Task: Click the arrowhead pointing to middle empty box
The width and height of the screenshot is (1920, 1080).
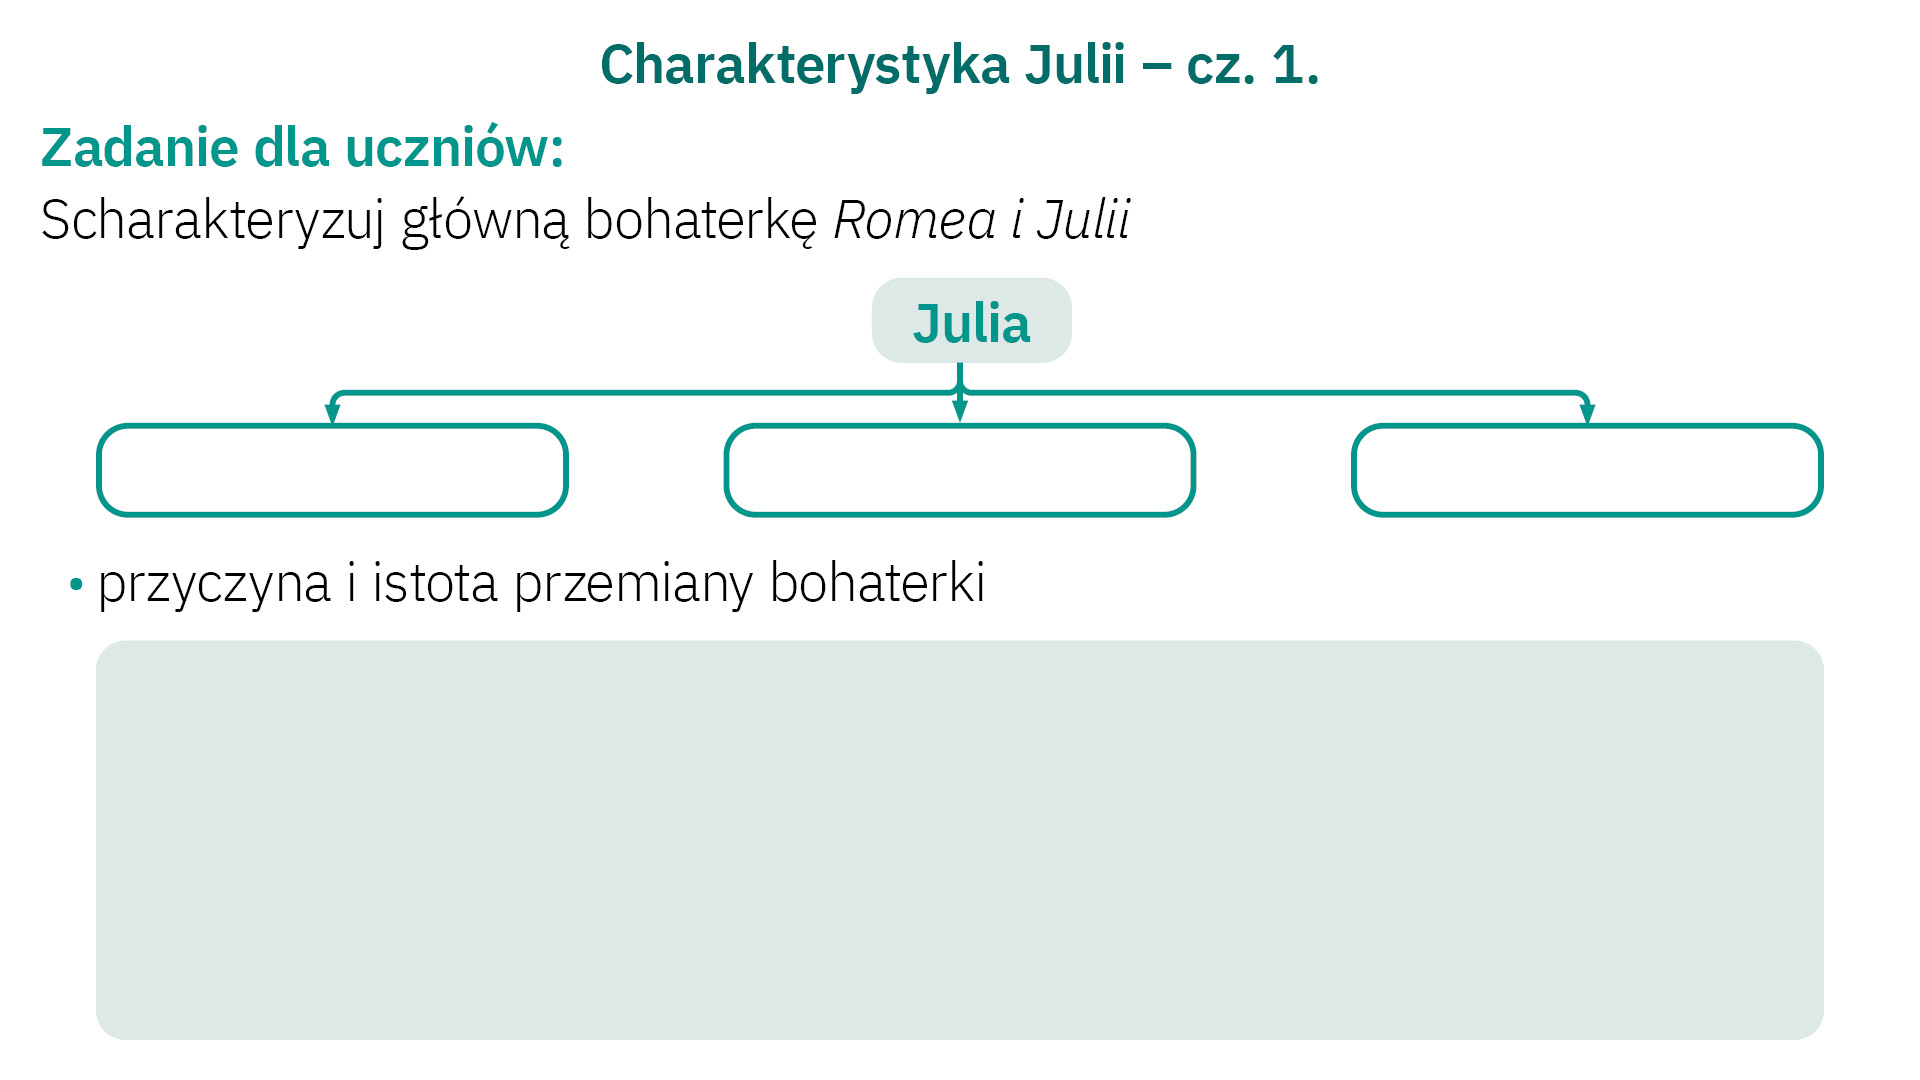Action: click(x=960, y=410)
